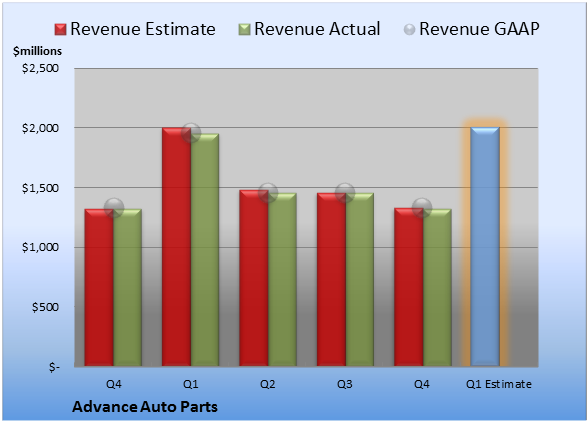Click the '$-' zero axis value

point(54,367)
